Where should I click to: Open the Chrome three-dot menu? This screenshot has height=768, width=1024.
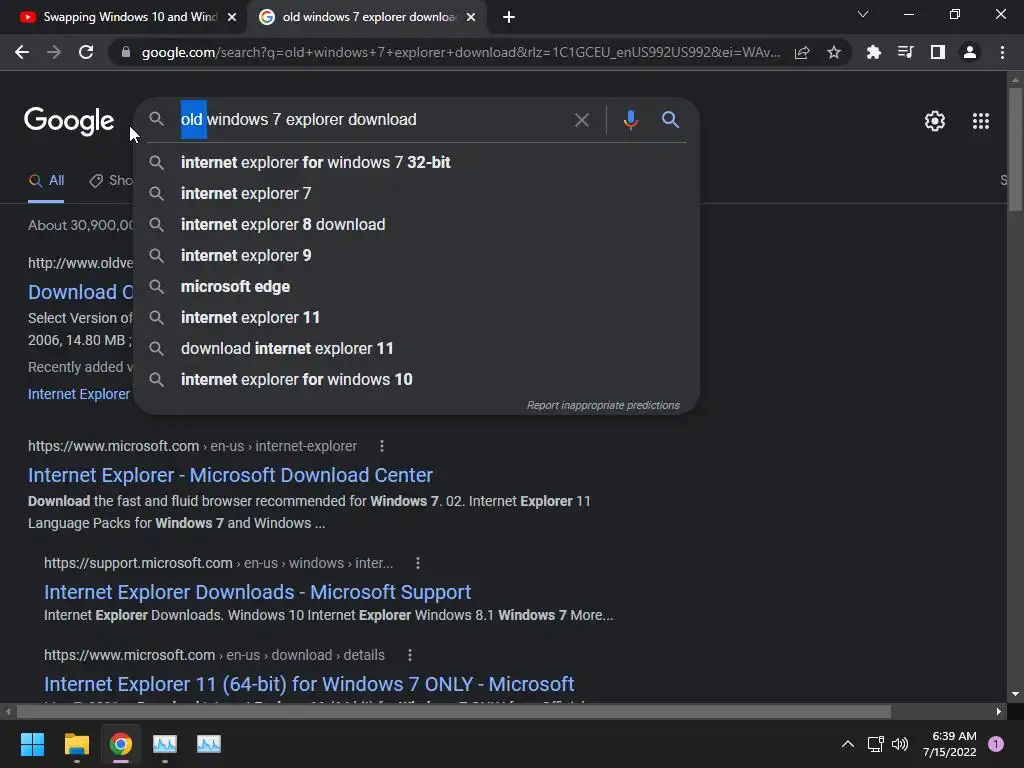(x=1002, y=52)
